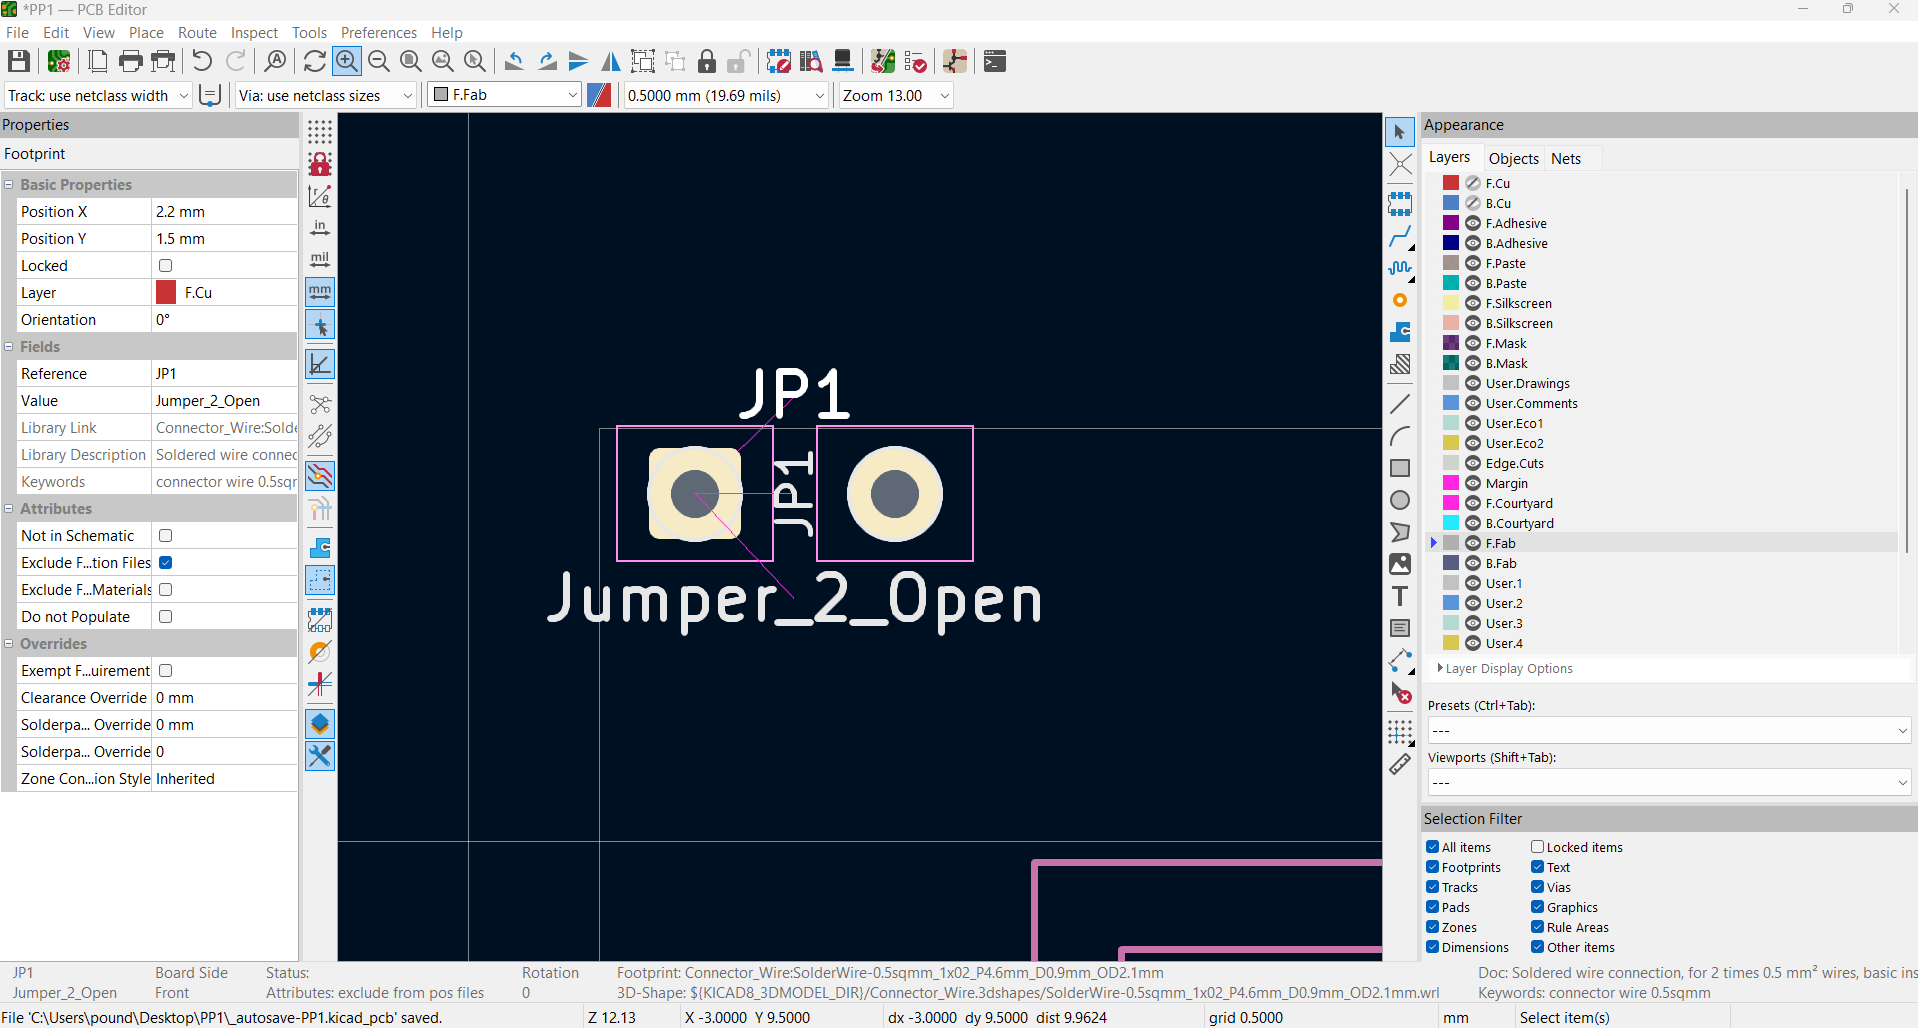Open the Zoom level dropdown
The width and height of the screenshot is (1918, 1028).
tap(896, 95)
